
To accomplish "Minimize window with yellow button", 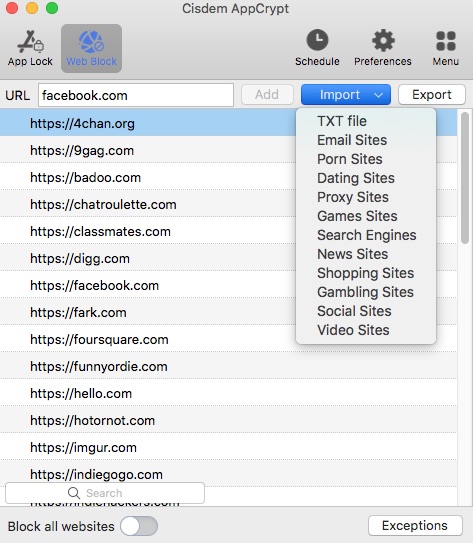I will pos(32,8).
